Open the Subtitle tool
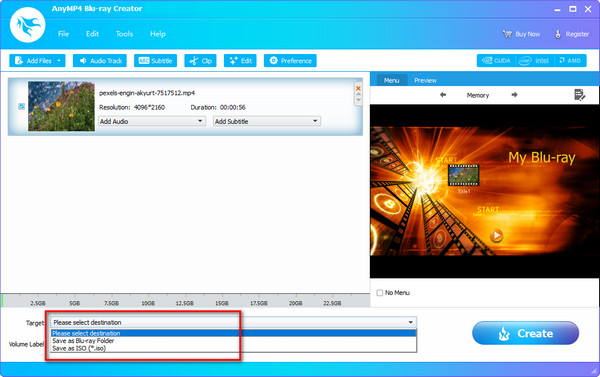The width and height of the screenshot is (600, 377). (155, 60)
